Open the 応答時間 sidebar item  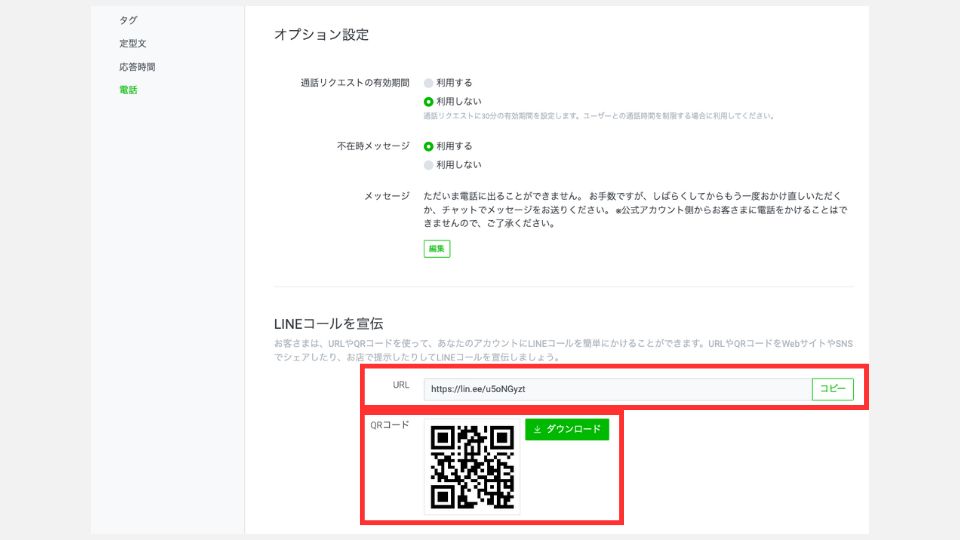[137, 67]
